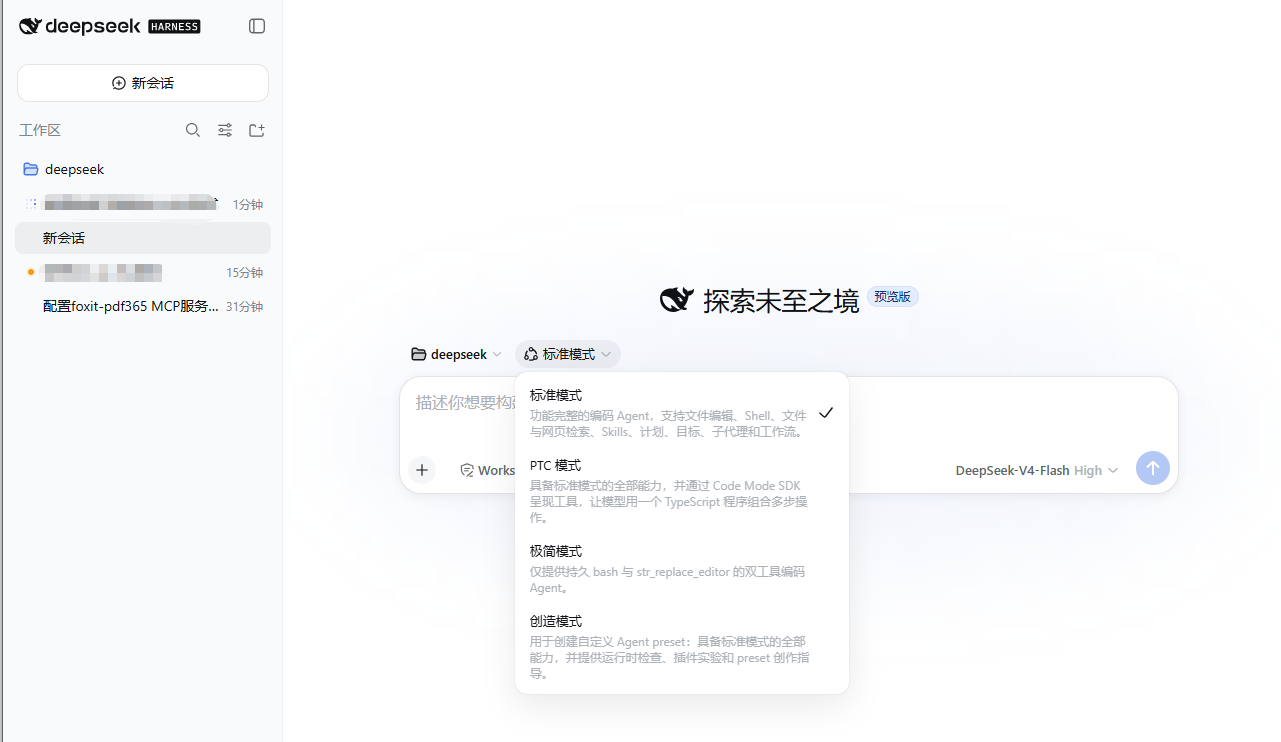Open the 配置foxit-pdf365 MCP服务 conversation
This screenshot has width=1281, height=742.
coord(143,306)
